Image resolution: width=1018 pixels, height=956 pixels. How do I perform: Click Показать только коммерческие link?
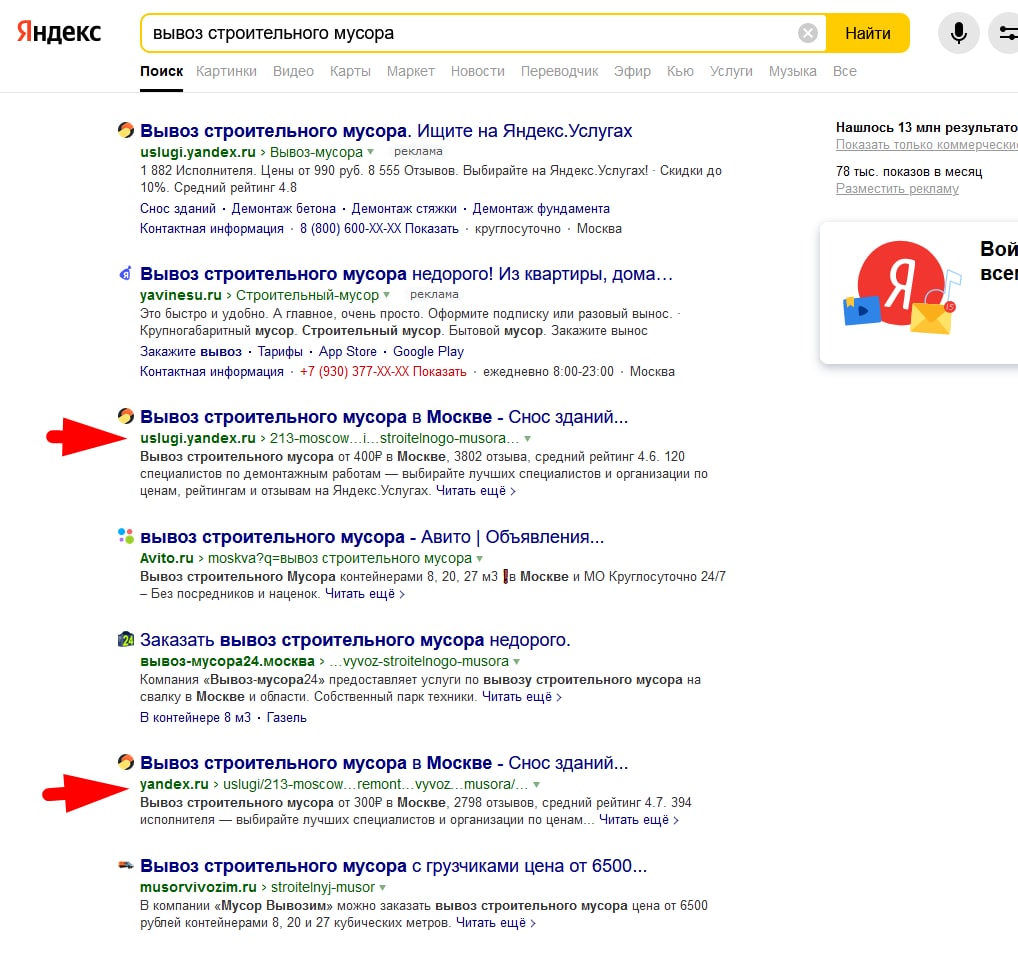point(927,145)
